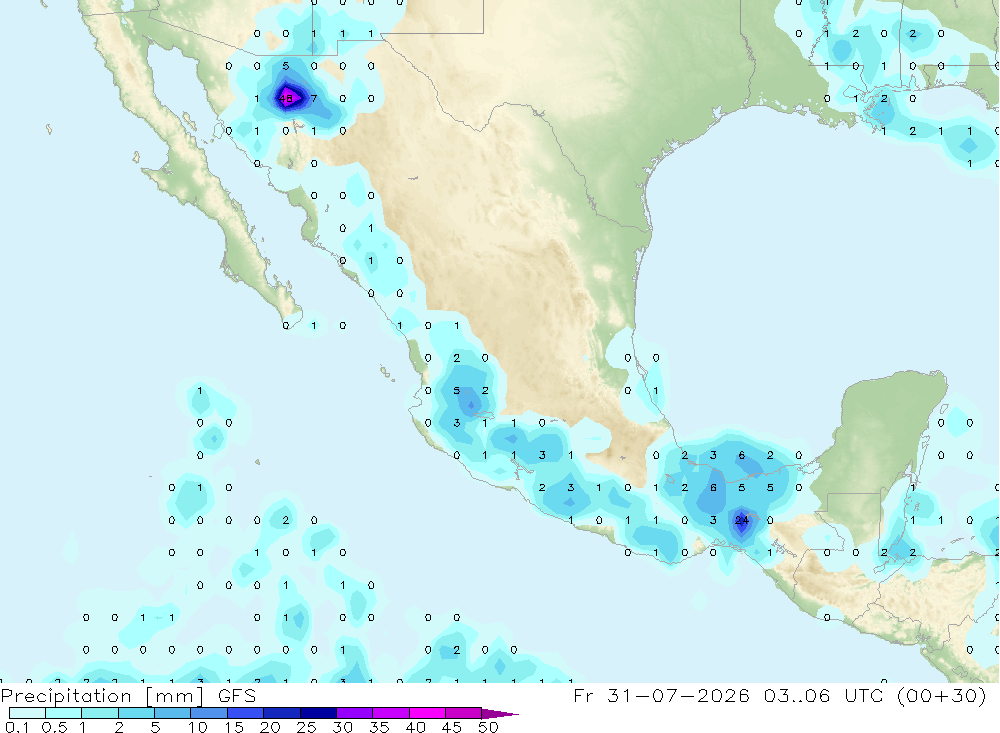Click the legend tick label "20"
Viewport: 1000px width, 733px height.
pyautogui.click(x=270, y=727)
